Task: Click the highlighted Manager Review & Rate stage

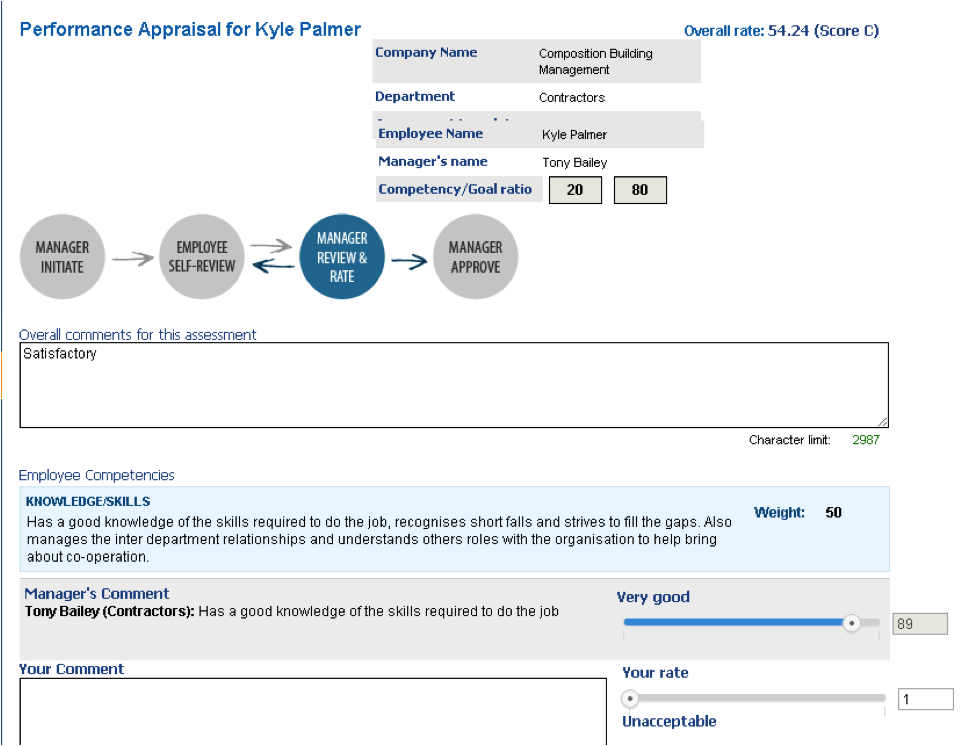Action: [341, 257]
